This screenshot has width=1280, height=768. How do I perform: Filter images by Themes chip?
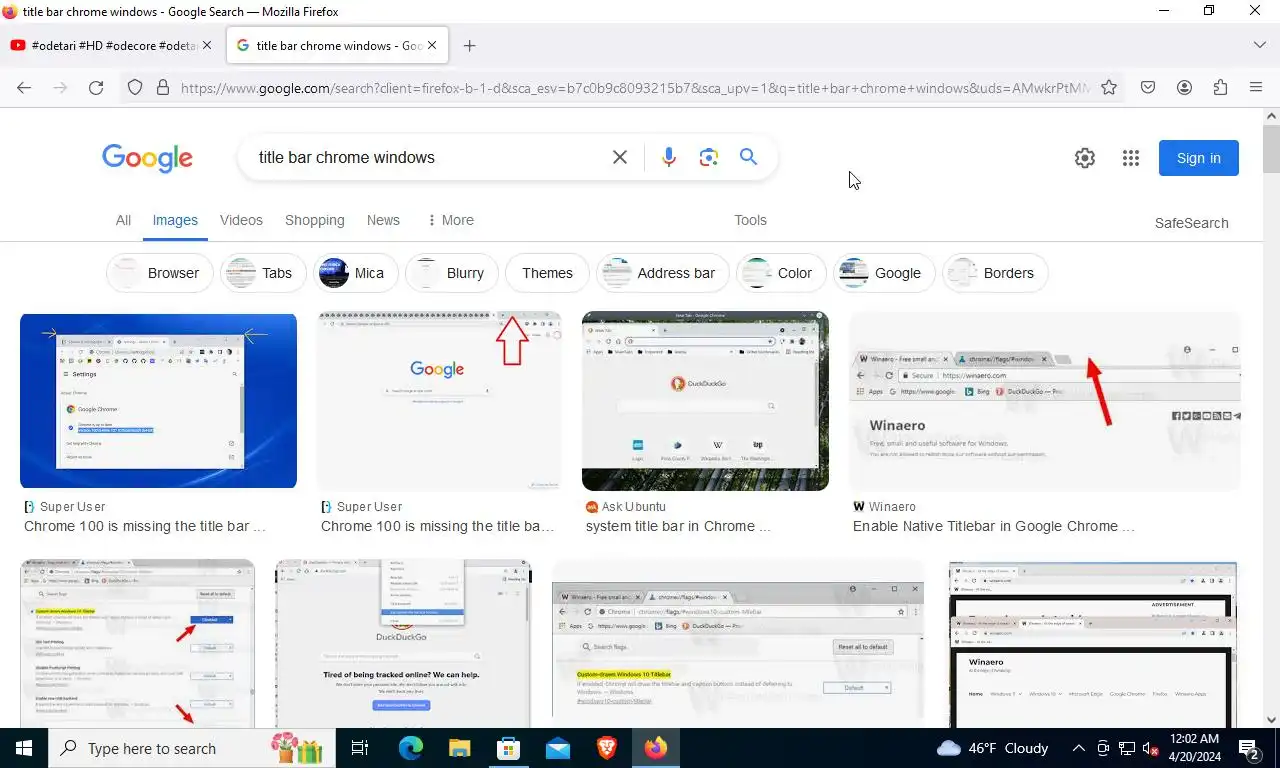(547, 273)
